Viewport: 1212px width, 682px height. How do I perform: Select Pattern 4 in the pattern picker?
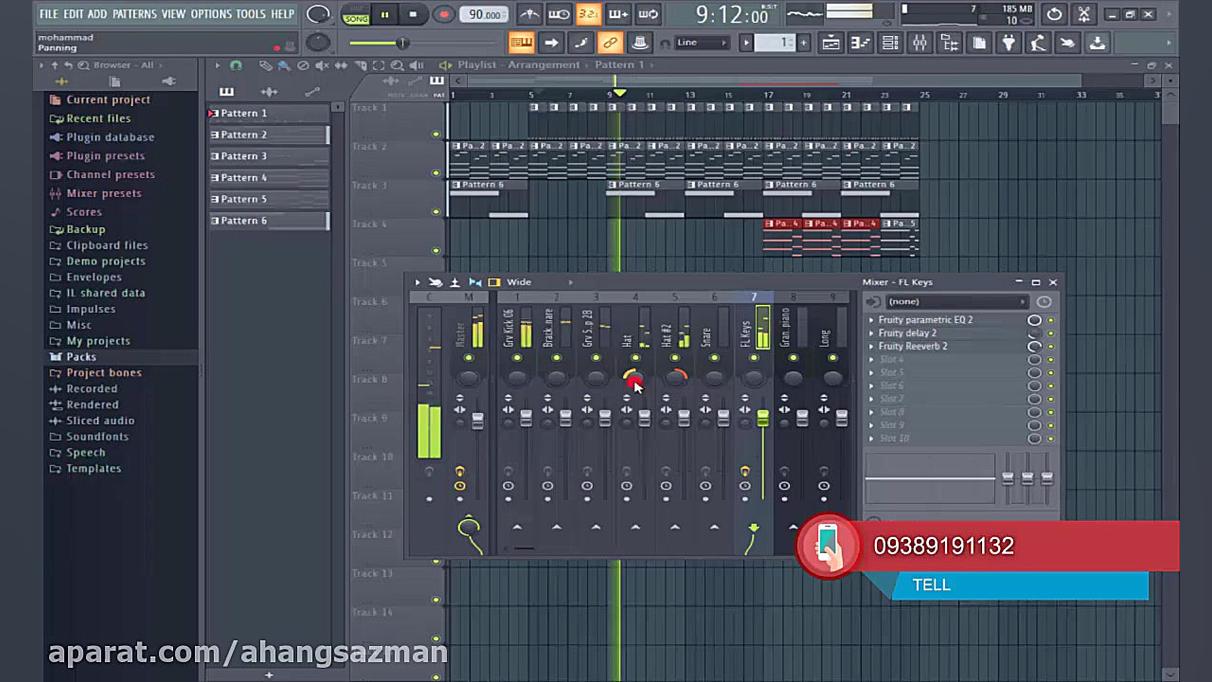268,178
